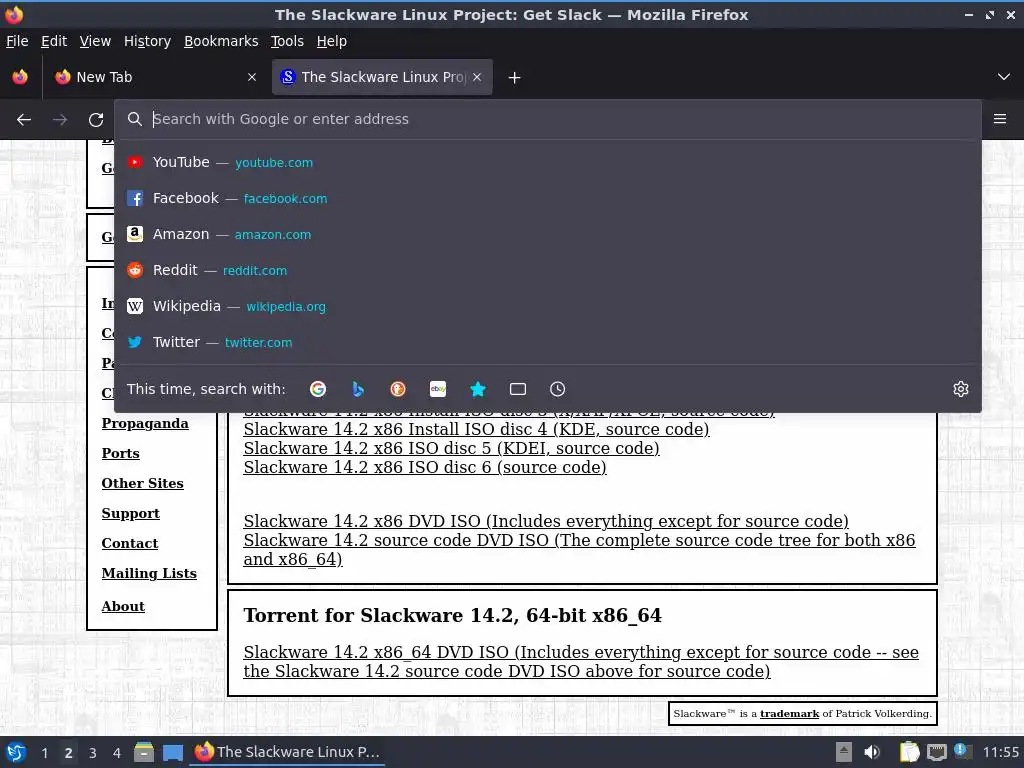Download Slackware 14.2 x86 ISO disc 5

(451, 449)
